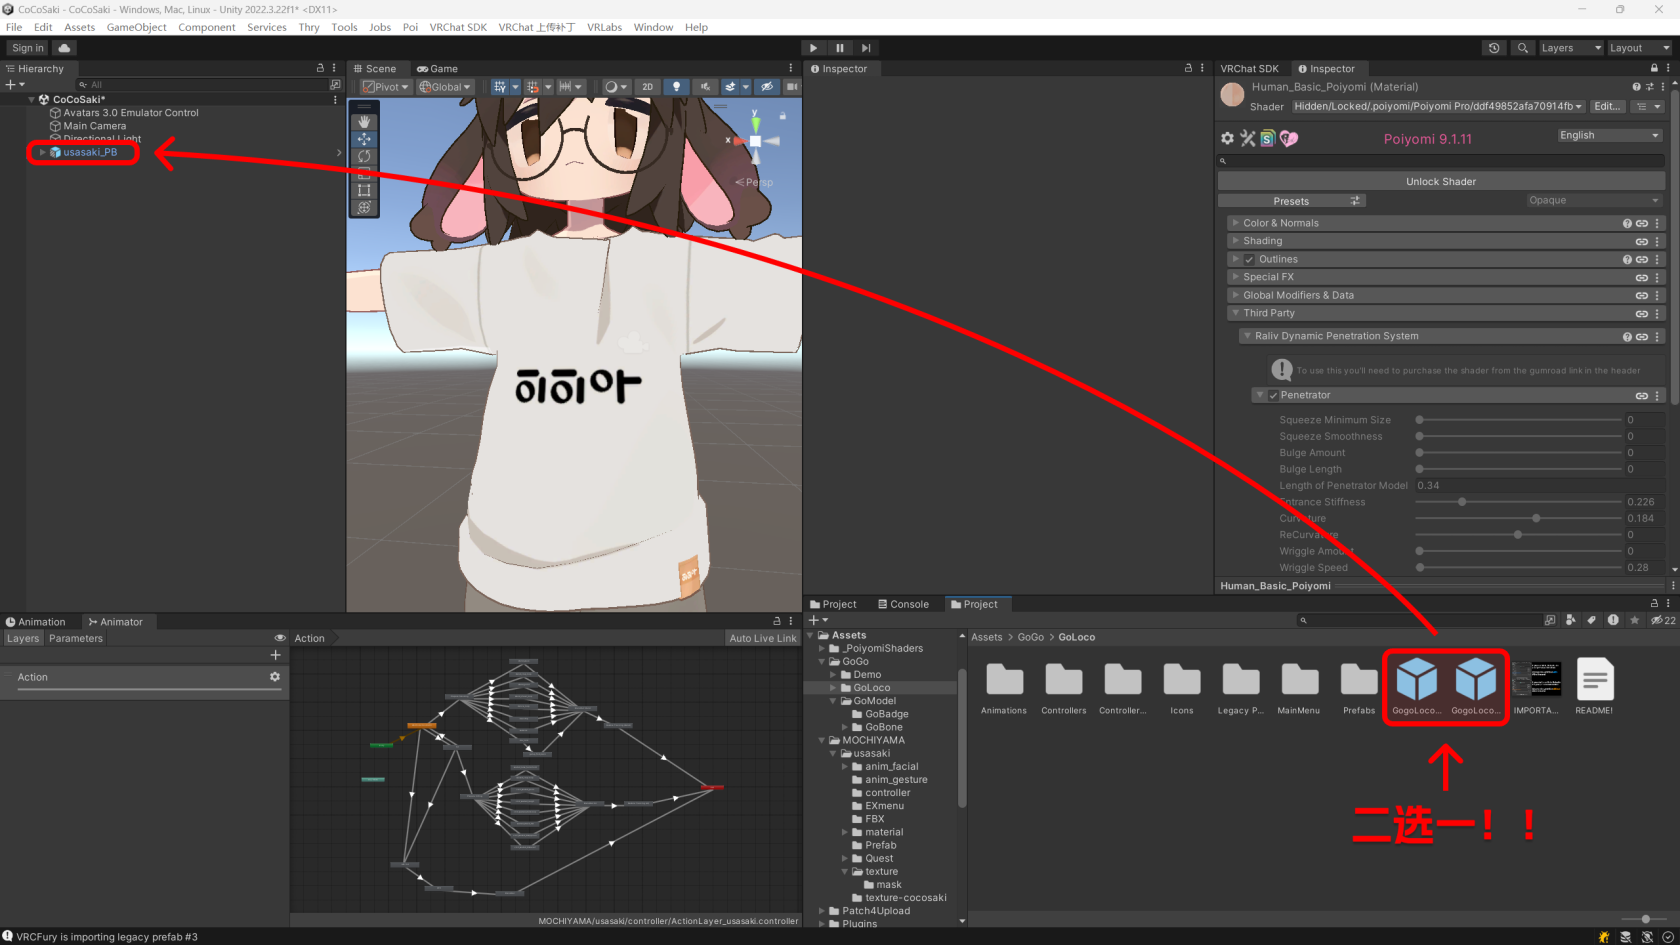Select the Rect tool in Scene toolbar
The width and height of the screenshot is (1680, 945).
364,190
